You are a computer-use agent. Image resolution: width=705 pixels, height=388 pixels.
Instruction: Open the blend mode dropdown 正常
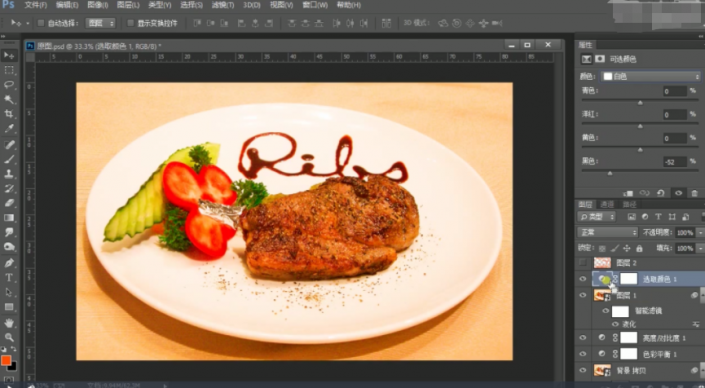[607, 232]
